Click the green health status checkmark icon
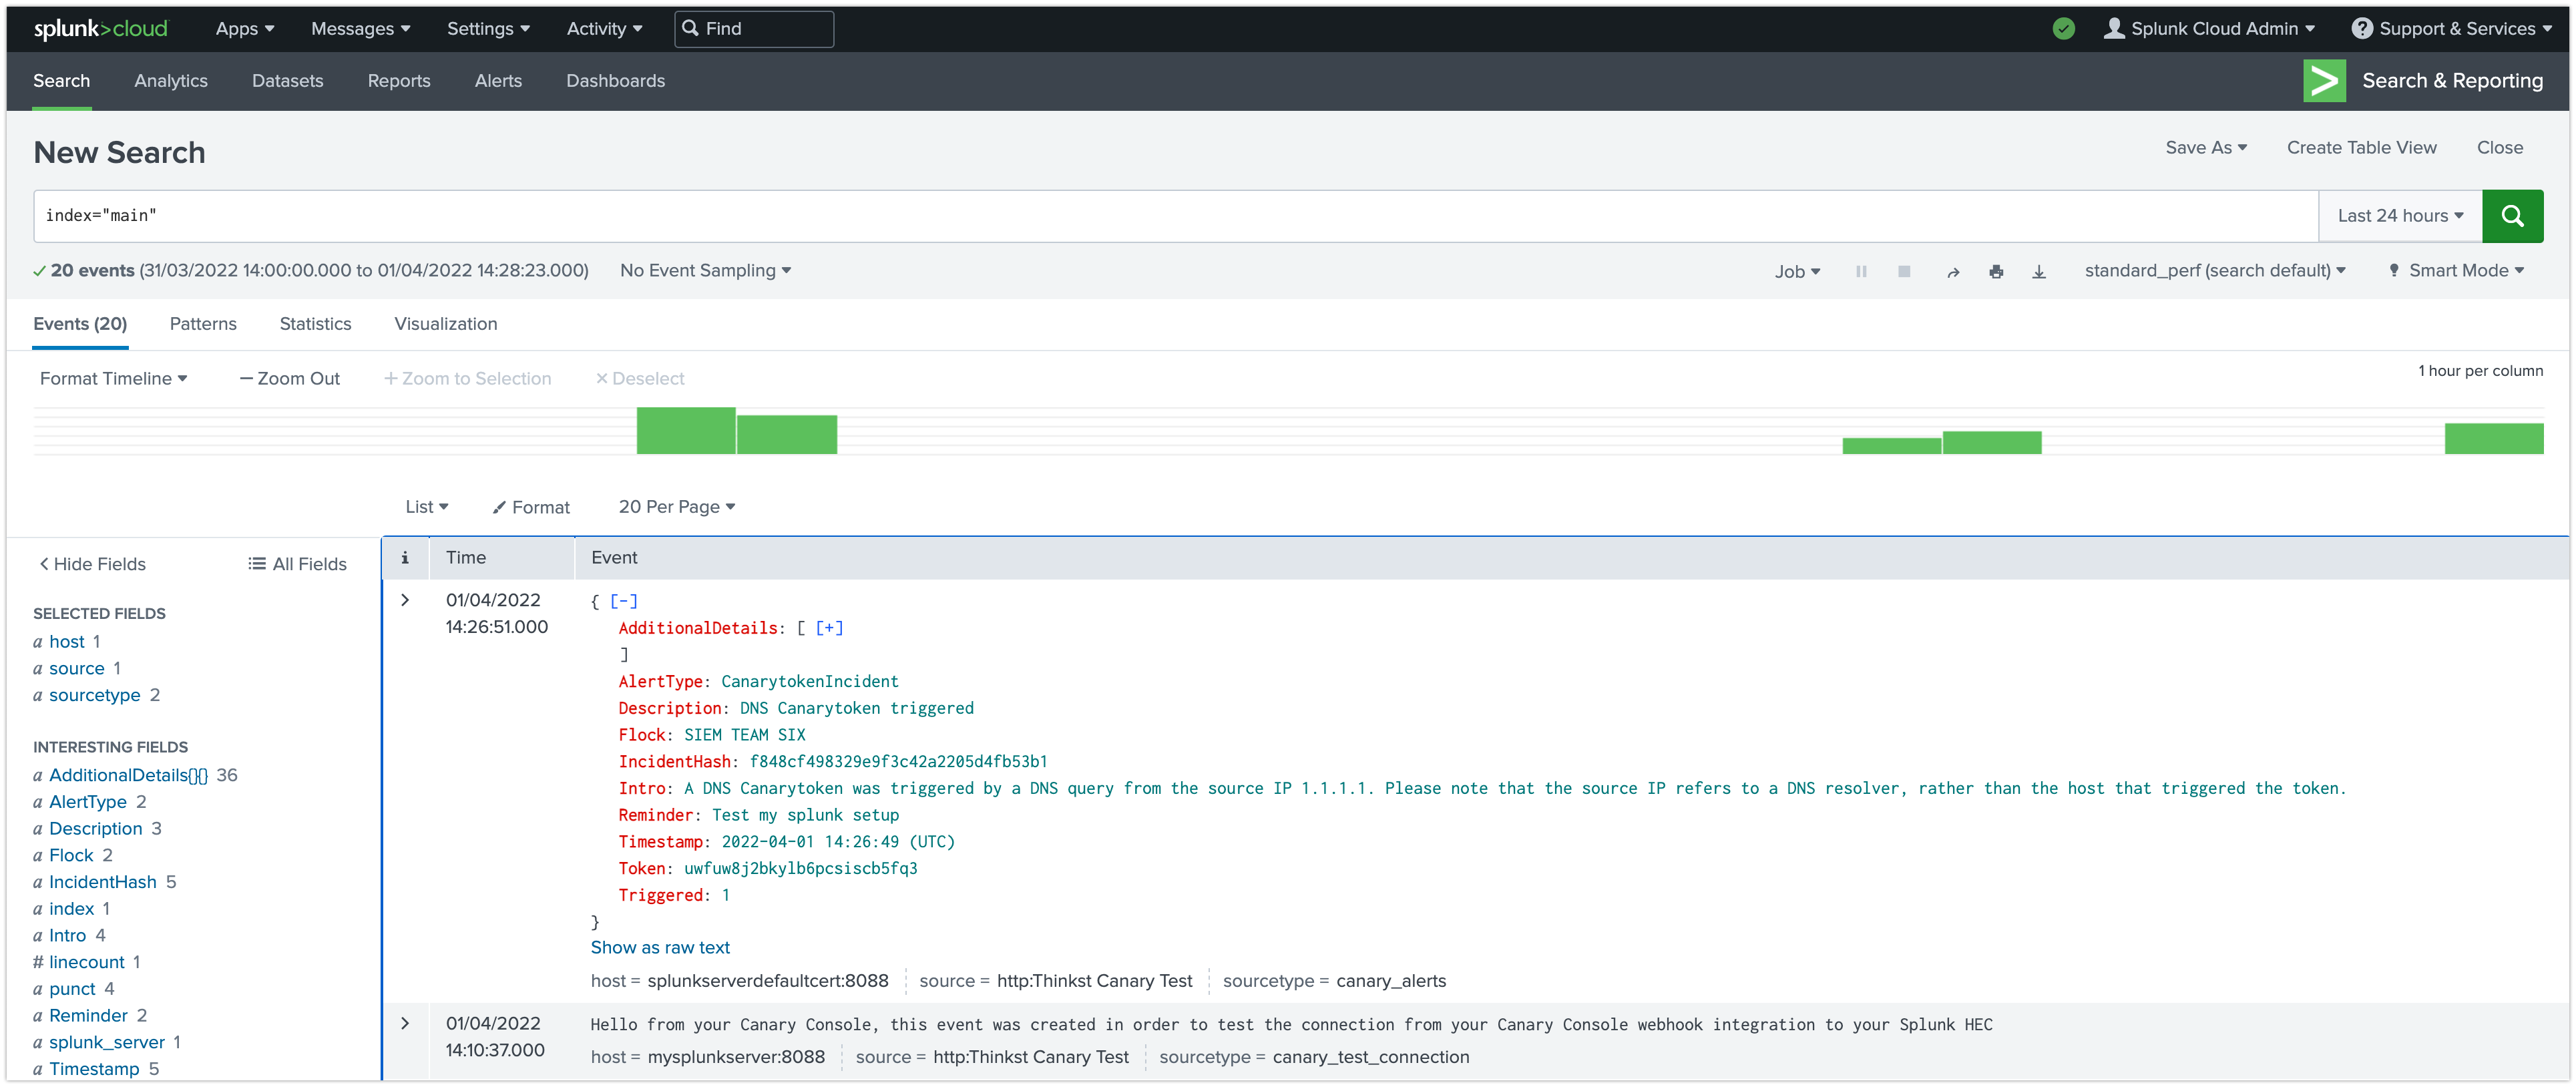This screenshot has width=2576, height=1087. [2063, 29]
